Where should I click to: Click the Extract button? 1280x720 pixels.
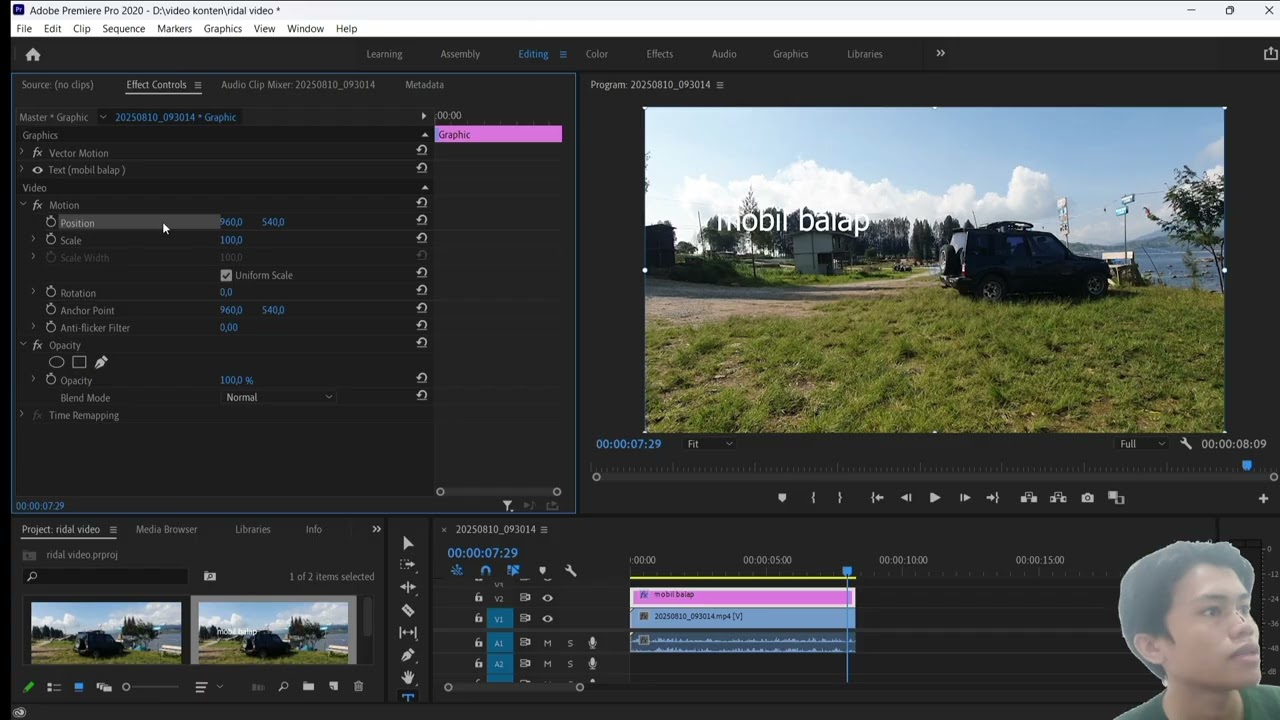(1058, 498)
